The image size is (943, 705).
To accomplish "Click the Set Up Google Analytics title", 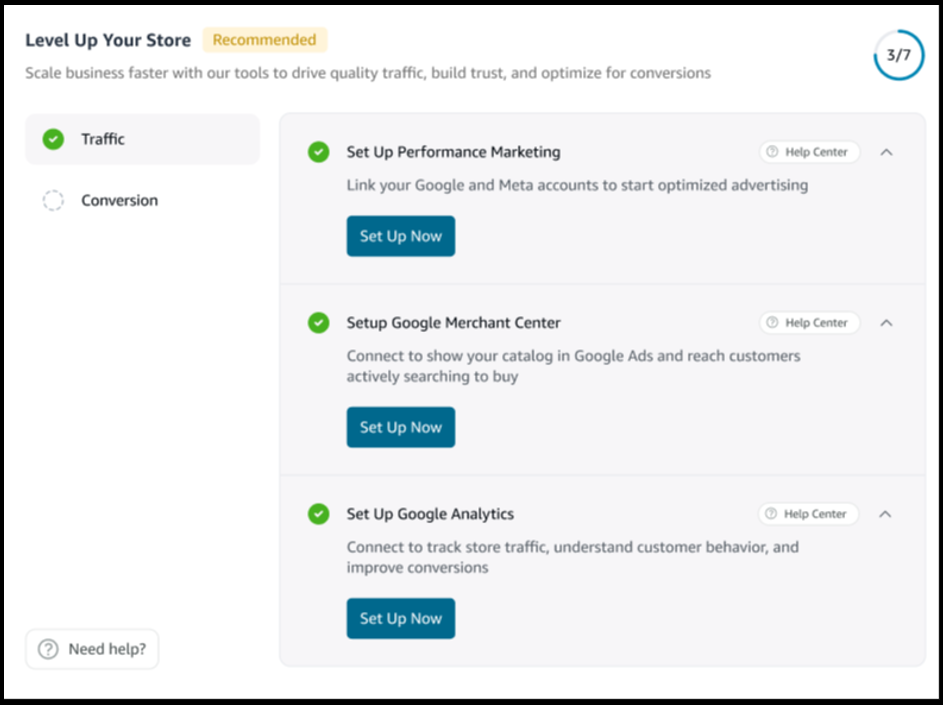I will (430, 514).
